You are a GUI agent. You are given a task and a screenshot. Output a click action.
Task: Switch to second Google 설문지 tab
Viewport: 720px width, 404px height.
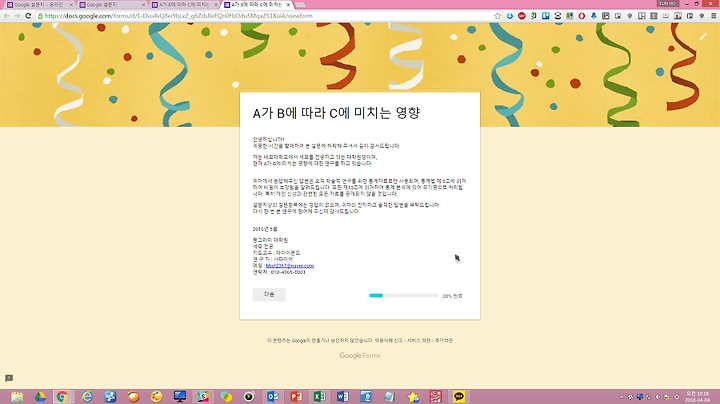(x=112, y=5)
